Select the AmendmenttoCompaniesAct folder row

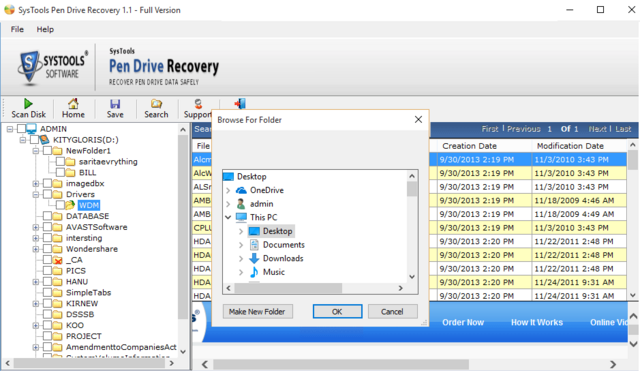121,347
